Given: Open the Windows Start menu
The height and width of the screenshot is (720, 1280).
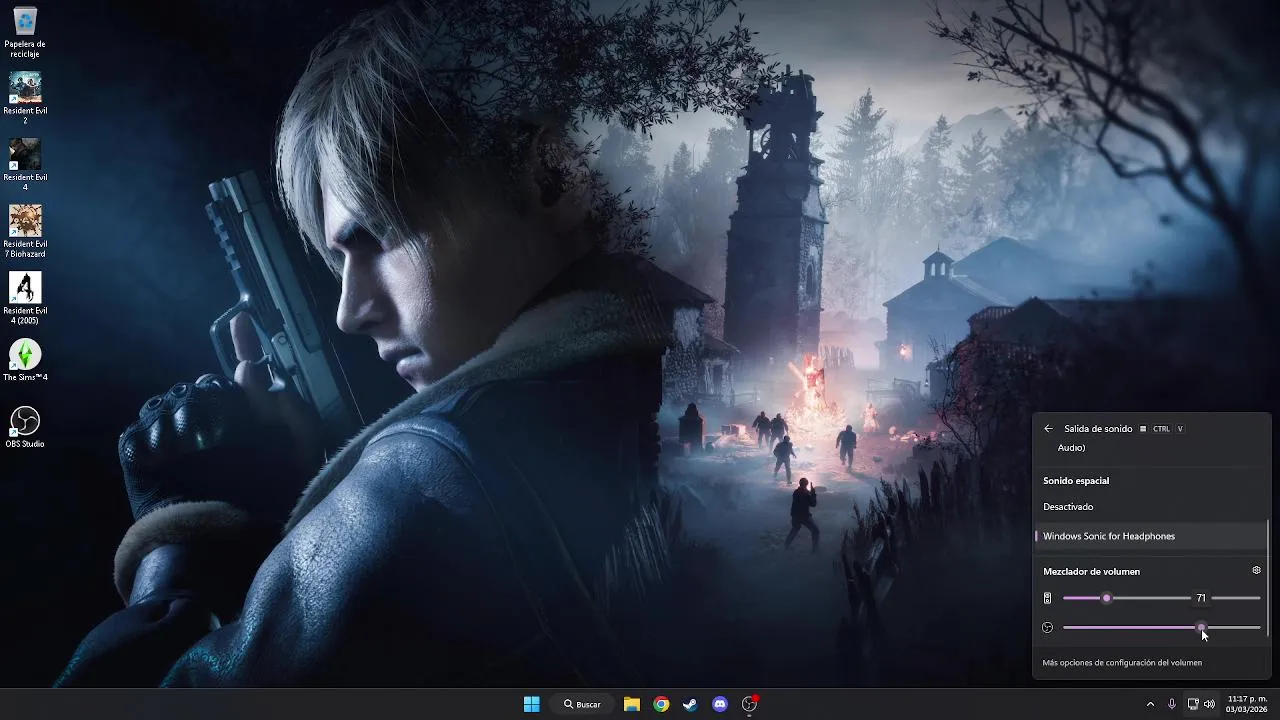Looking at the screenshot, I should click(532, 704).
